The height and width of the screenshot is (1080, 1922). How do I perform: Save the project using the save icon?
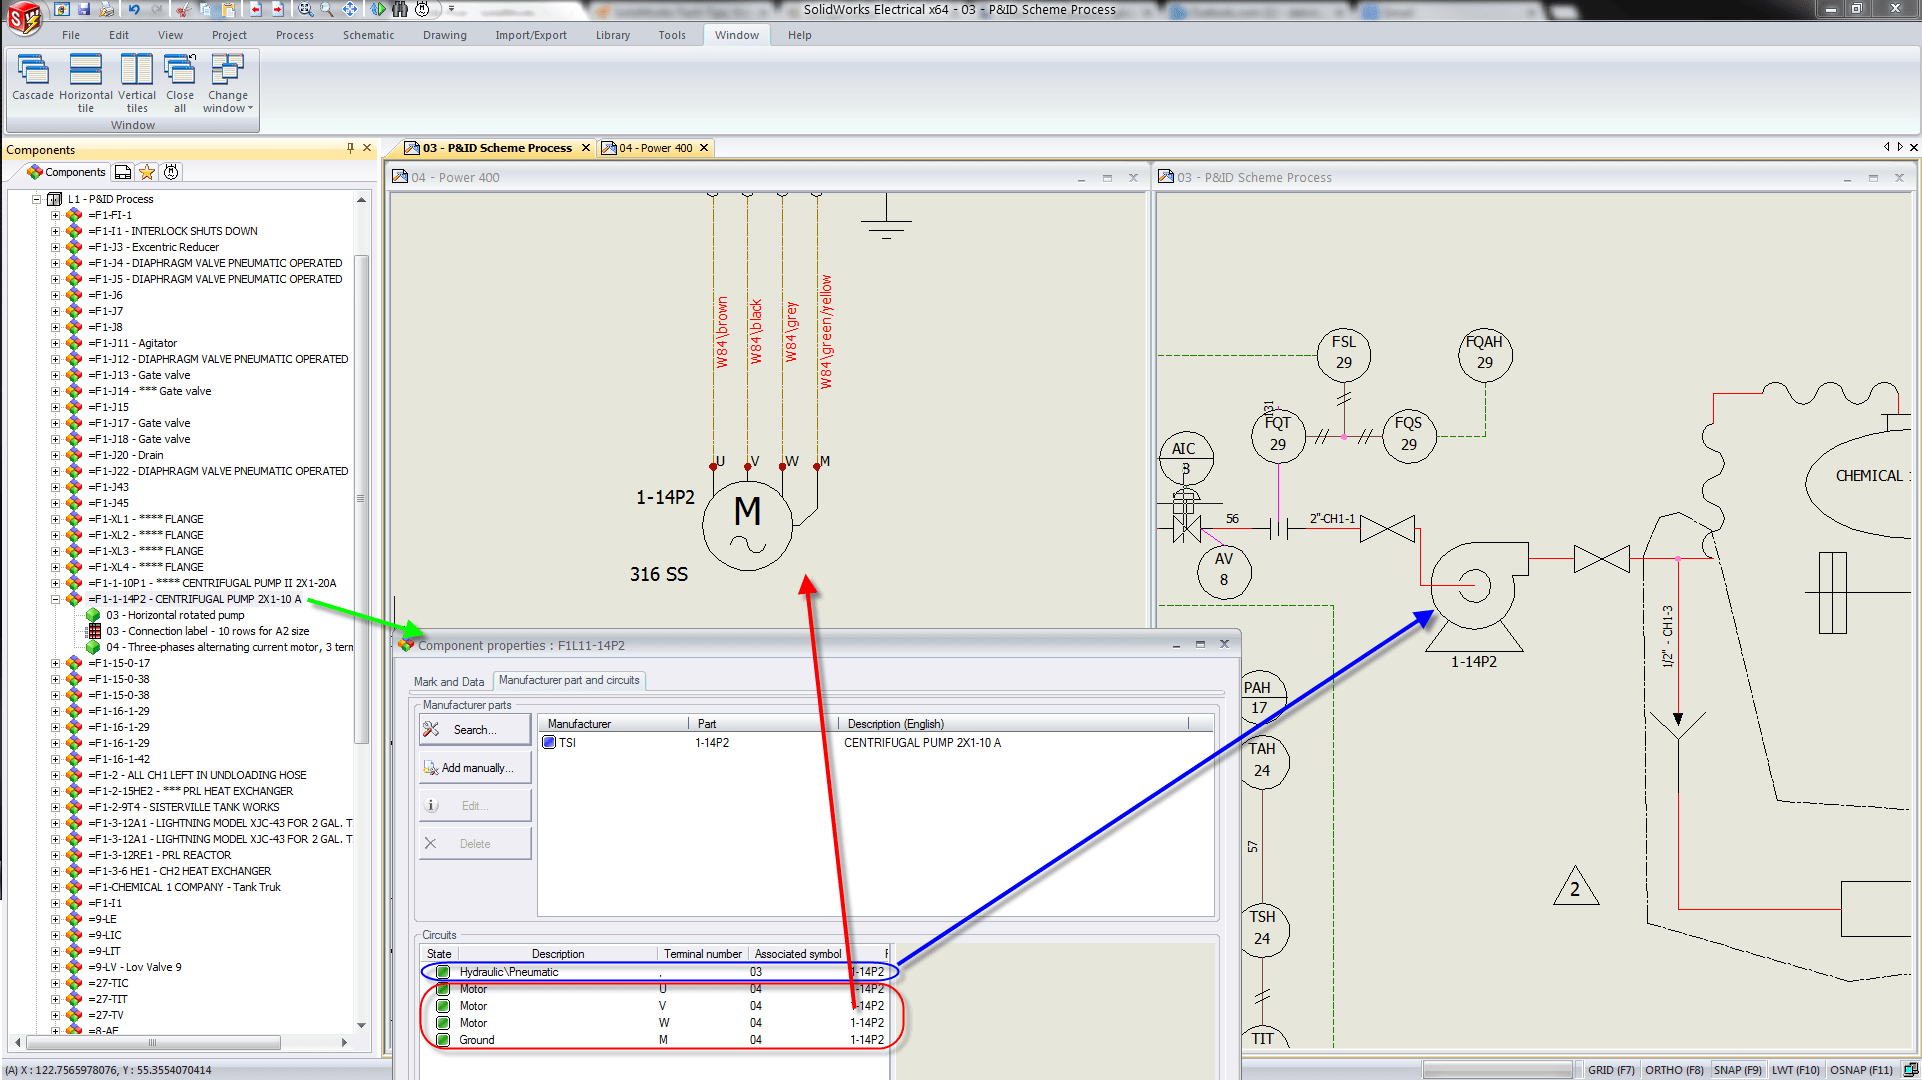pos(85,9)
